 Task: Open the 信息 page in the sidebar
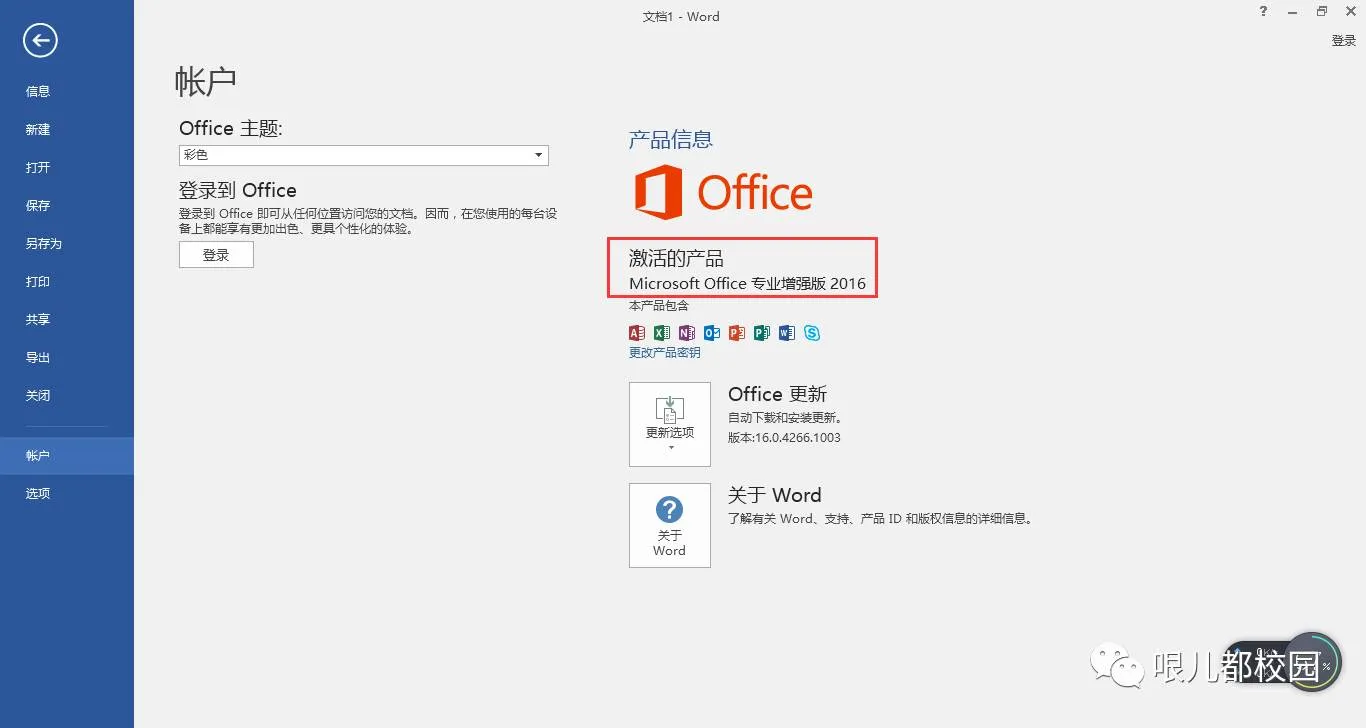pos(67,91)
